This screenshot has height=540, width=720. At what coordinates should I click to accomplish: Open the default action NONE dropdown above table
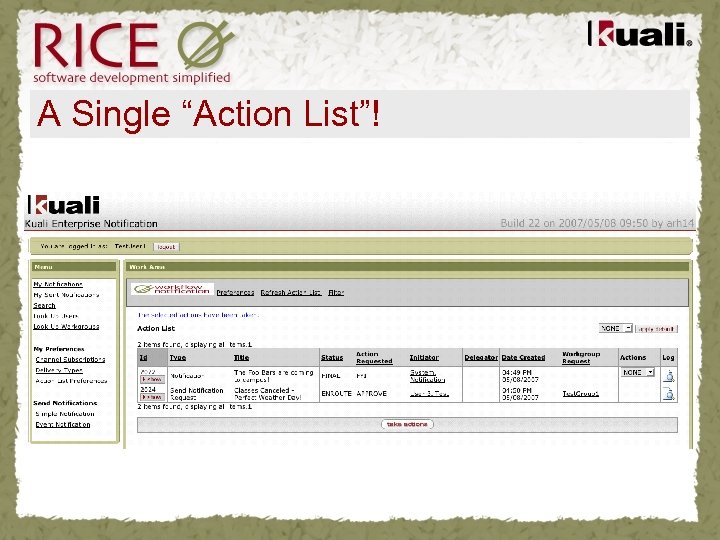click(616, 328)
